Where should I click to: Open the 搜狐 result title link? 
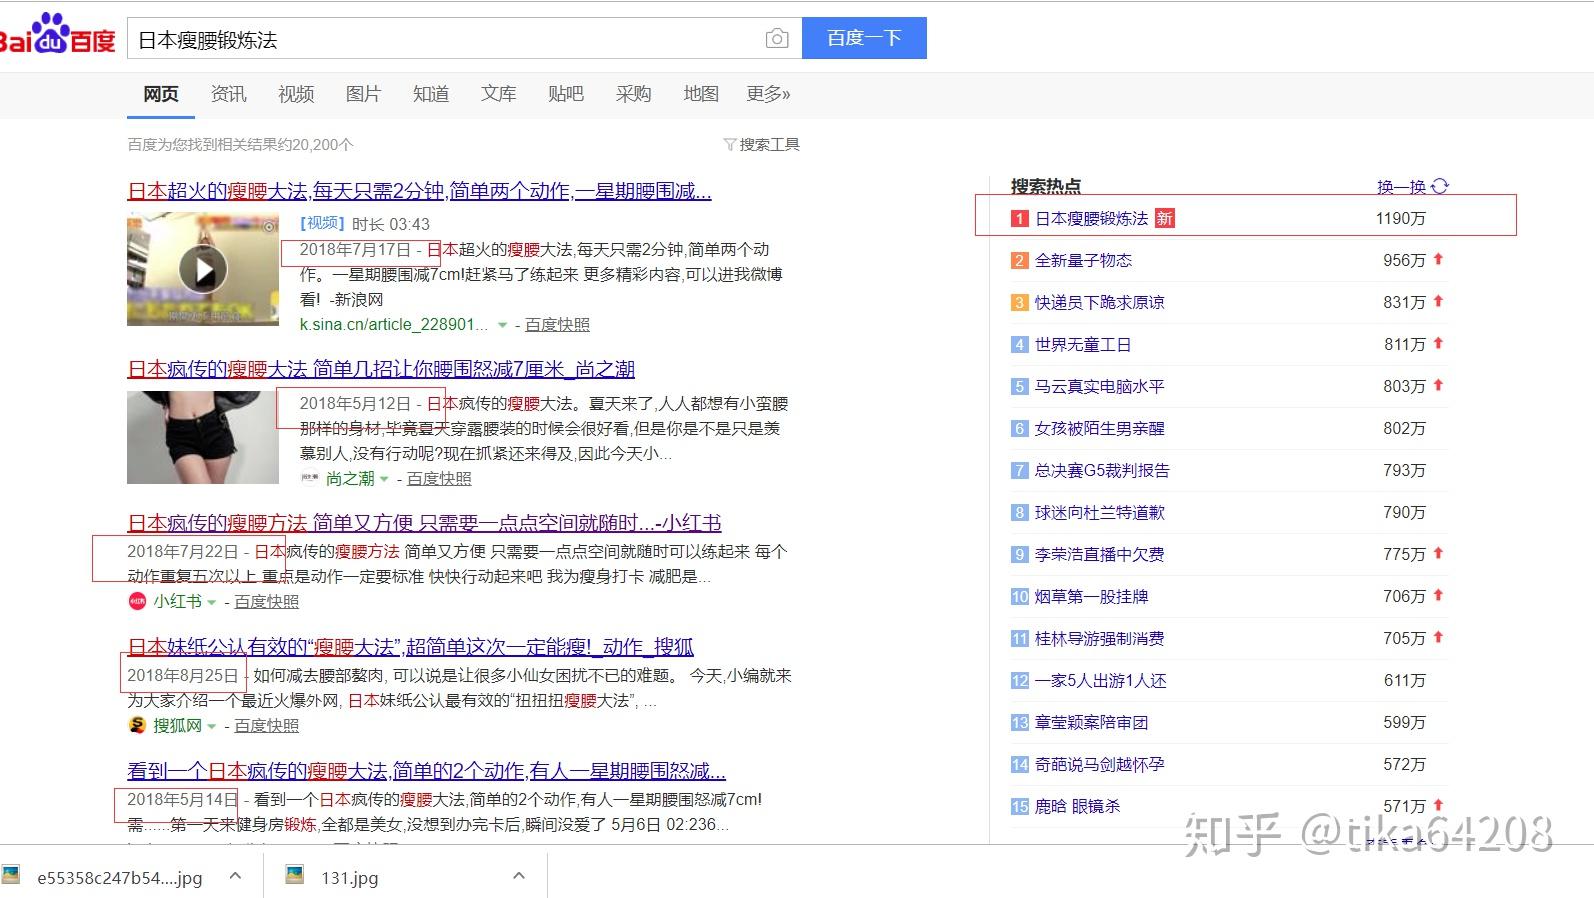pos(410,647)
